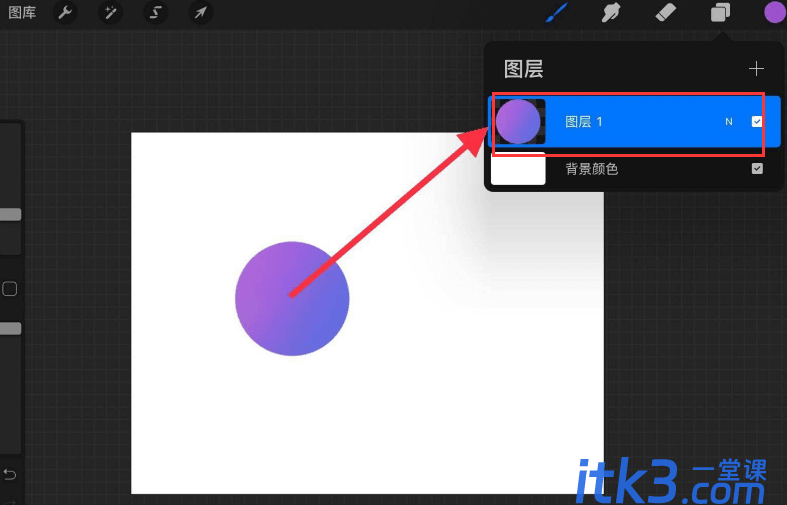Screen dimensions: 787x505
Task: Add a new layer with plus button
Action: pos(756,69)
